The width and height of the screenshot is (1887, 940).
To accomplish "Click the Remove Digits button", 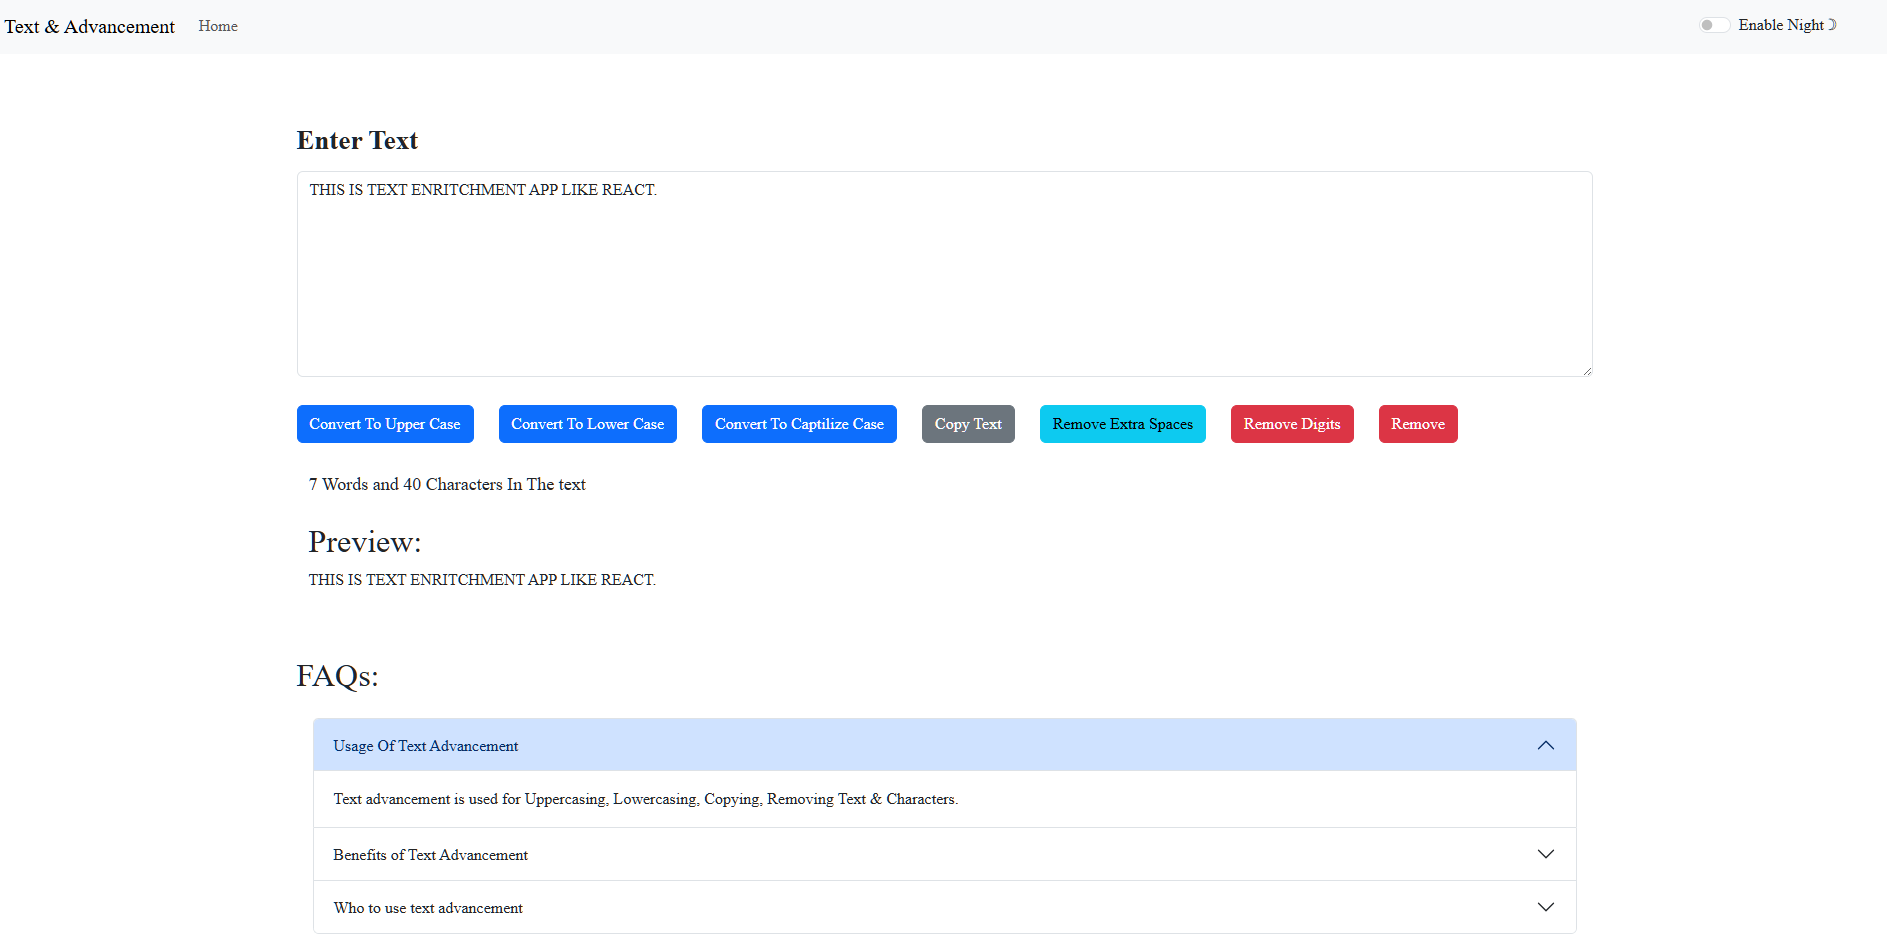I will [1292, 424].
